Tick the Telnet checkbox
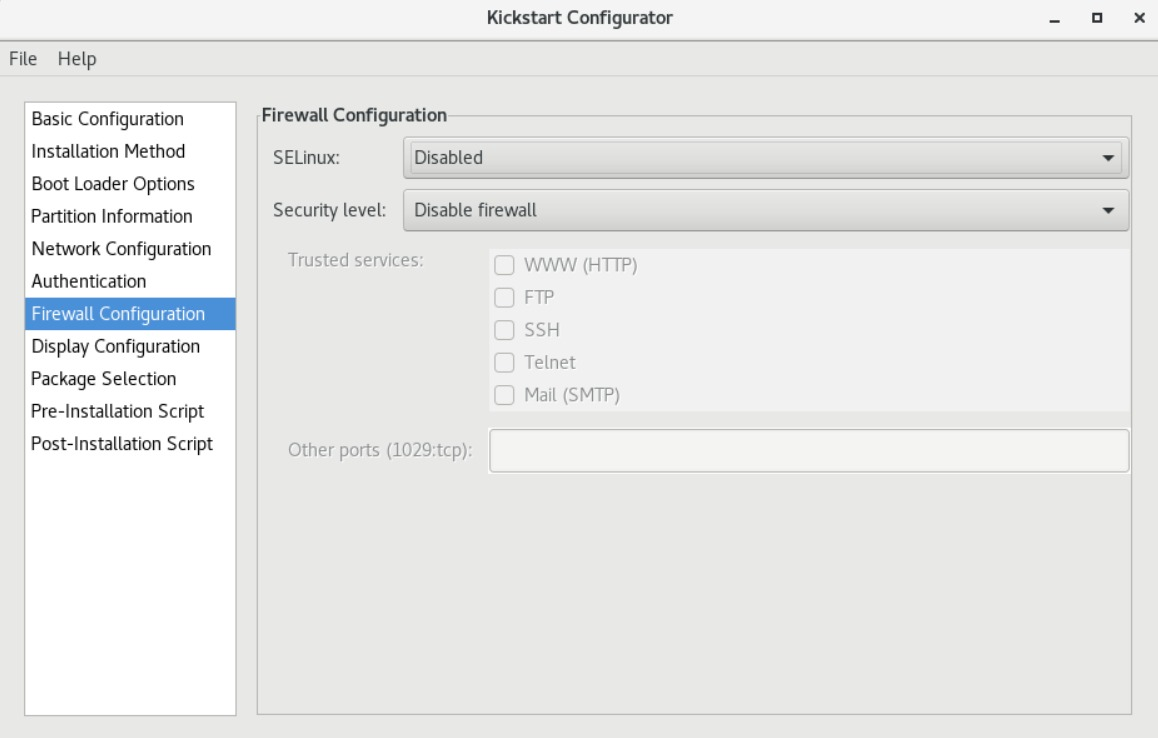Screen dimensions: 1158x738 [x=505, y=362]
